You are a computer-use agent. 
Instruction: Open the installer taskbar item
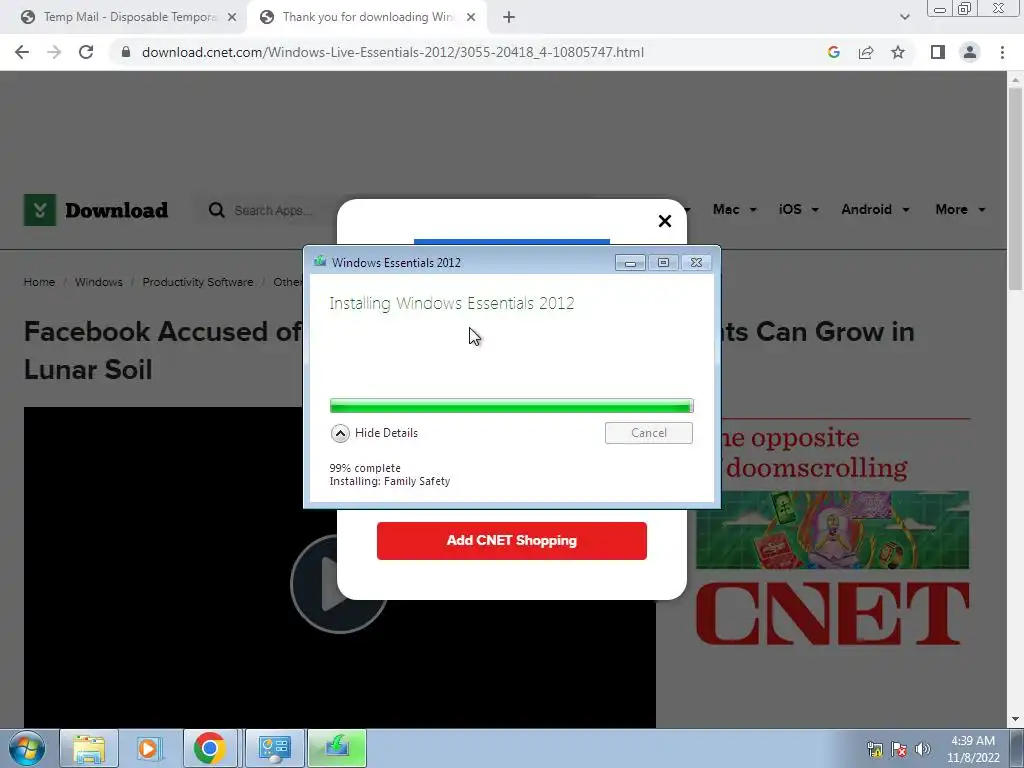coord(337,748)
